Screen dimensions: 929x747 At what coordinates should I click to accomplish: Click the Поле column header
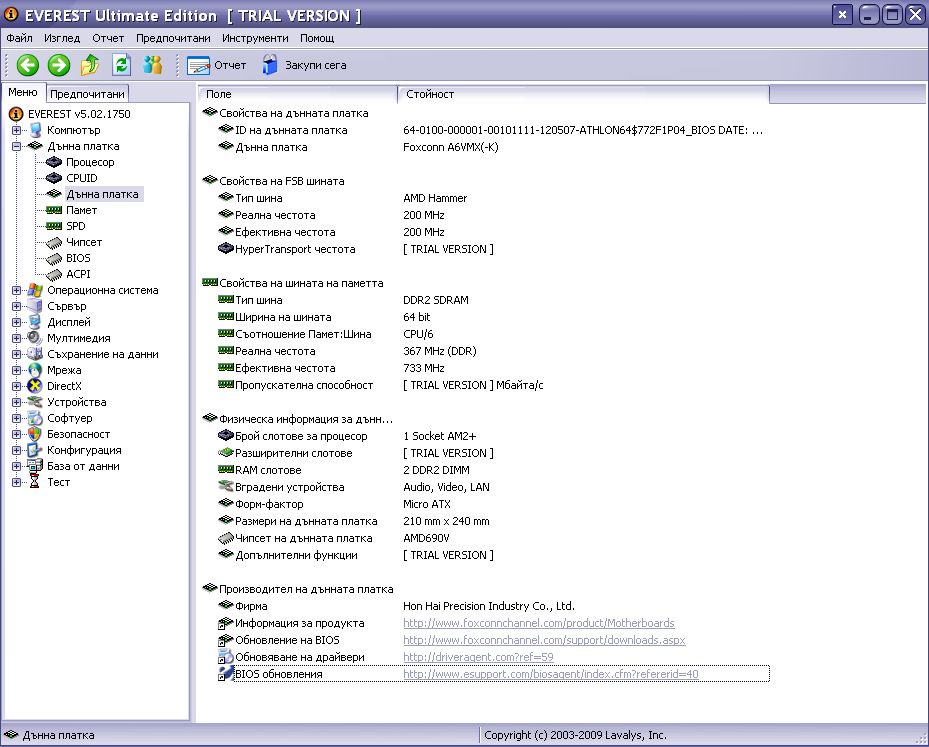pos(298,94)
